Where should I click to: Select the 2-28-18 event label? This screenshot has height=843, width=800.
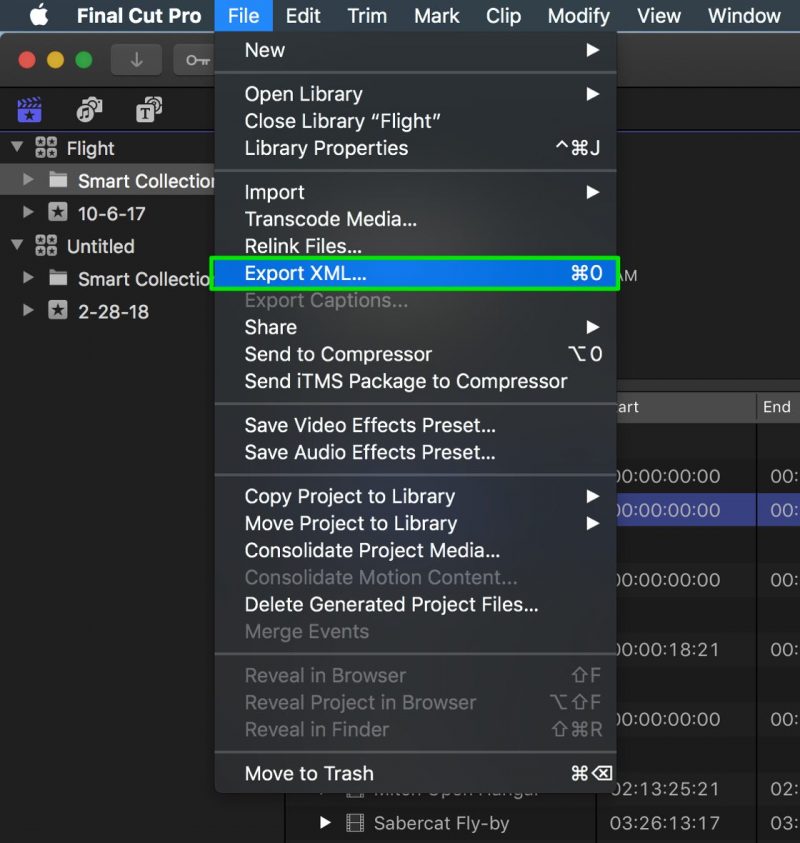(113, 311)
